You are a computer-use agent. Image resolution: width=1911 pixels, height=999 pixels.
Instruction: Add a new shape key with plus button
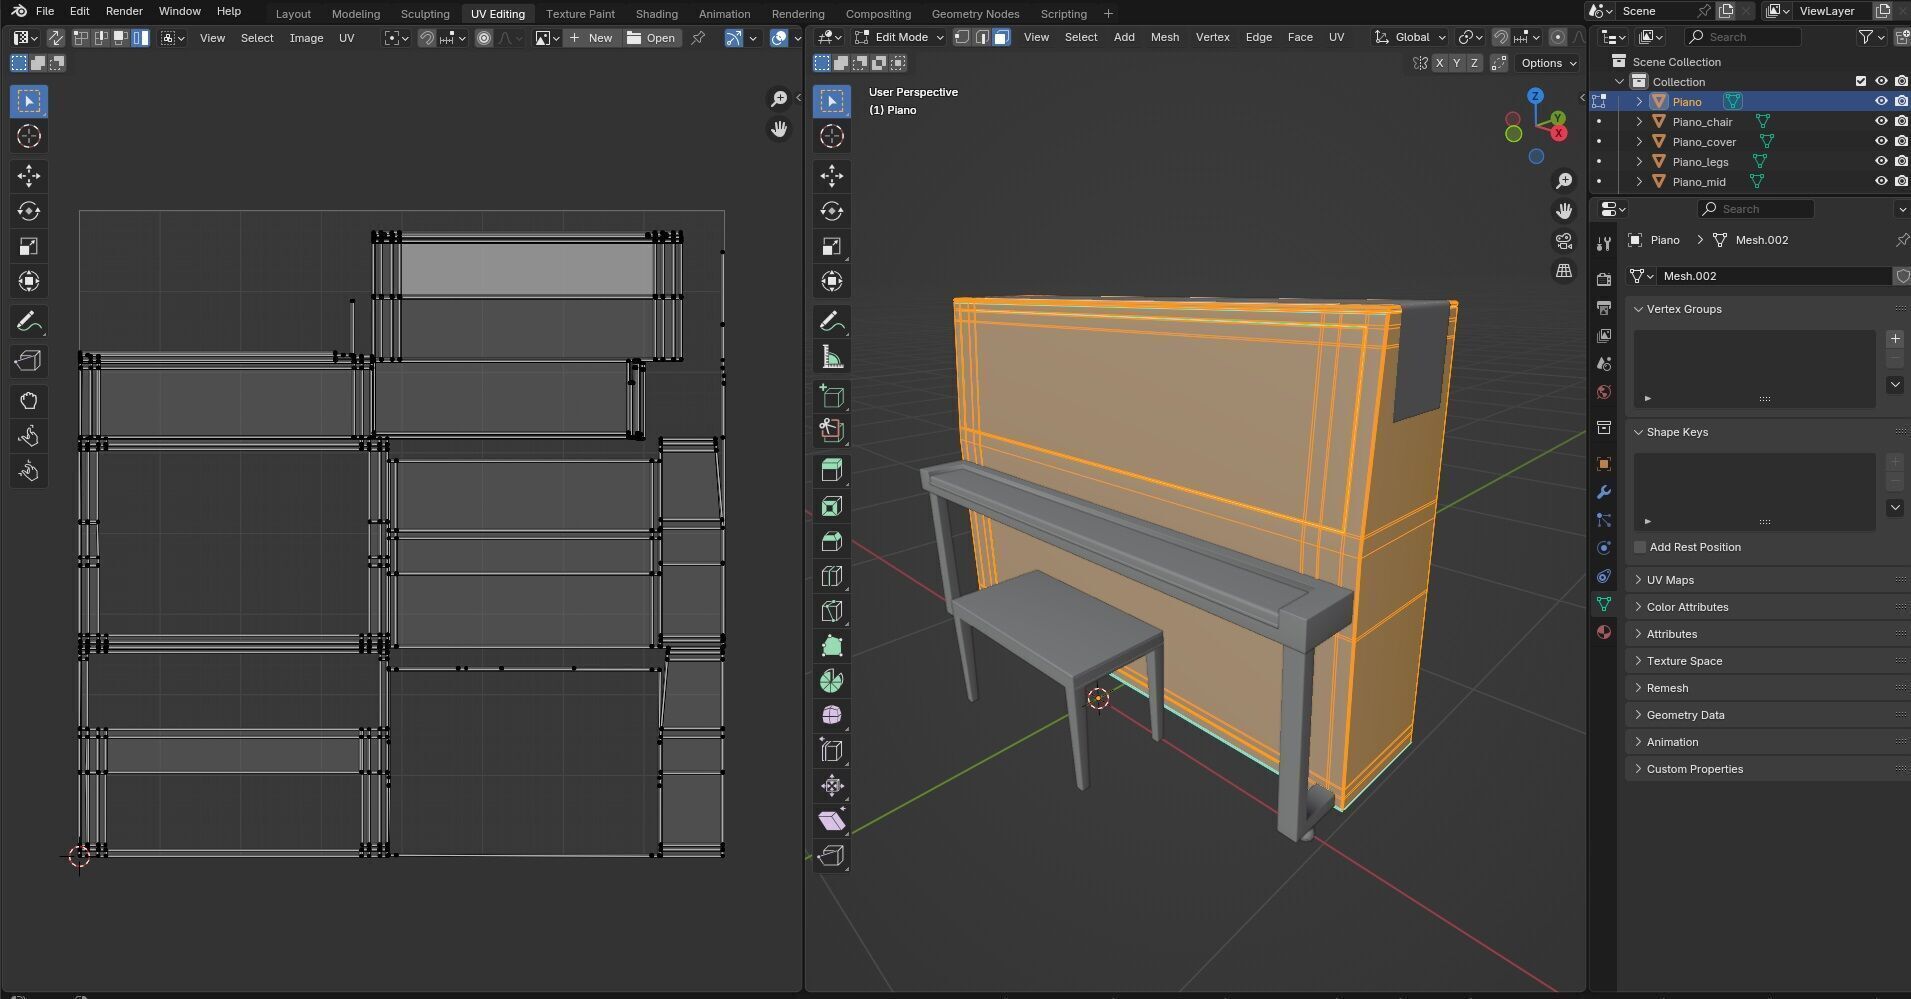coord(1895,462)
